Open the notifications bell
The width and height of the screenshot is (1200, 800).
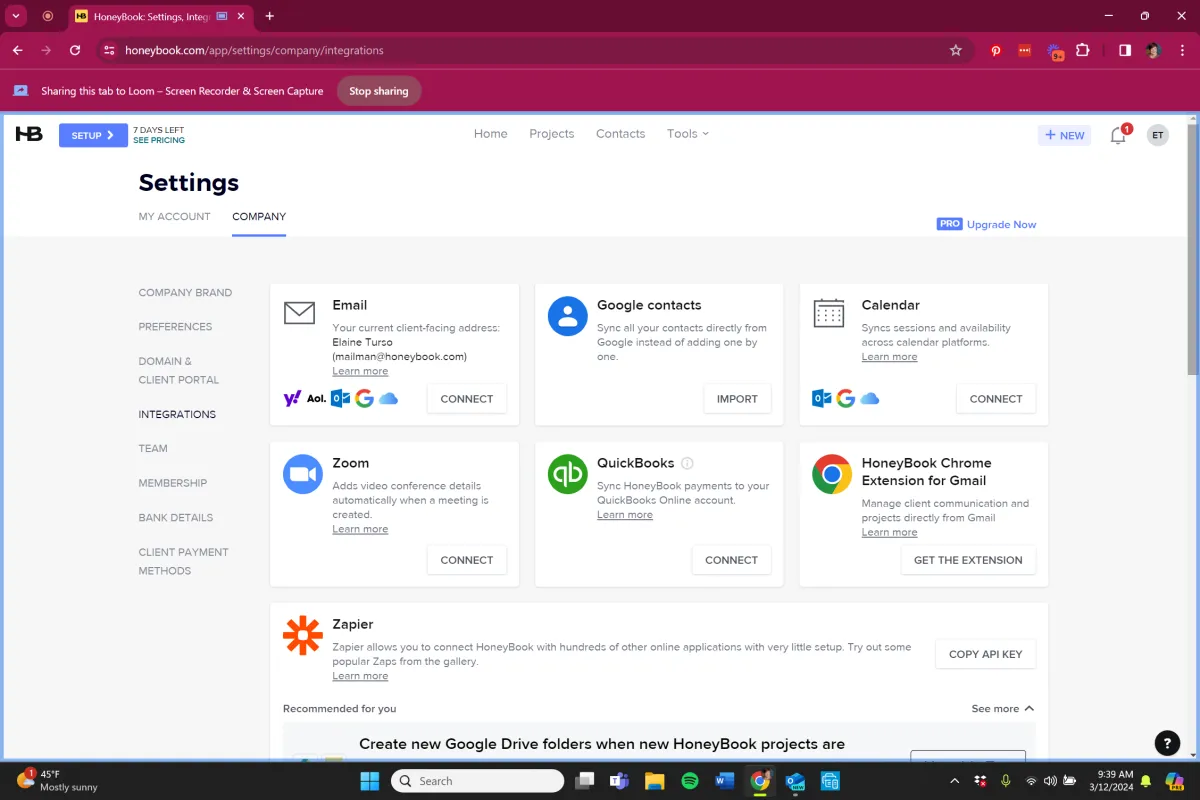pos(1119,135)
